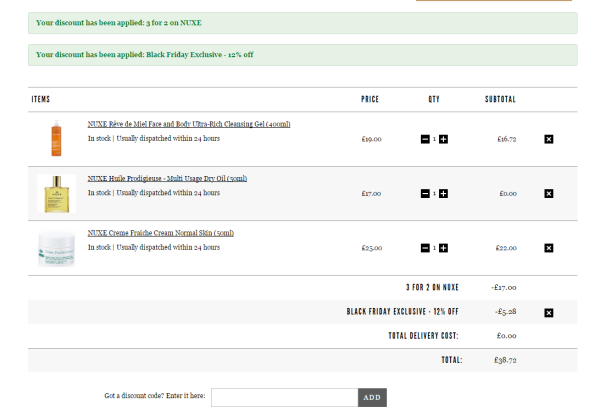Click the Black Friday discount -£5.28 amount
This screenshot has height=413, width=600.
point(505,312)
